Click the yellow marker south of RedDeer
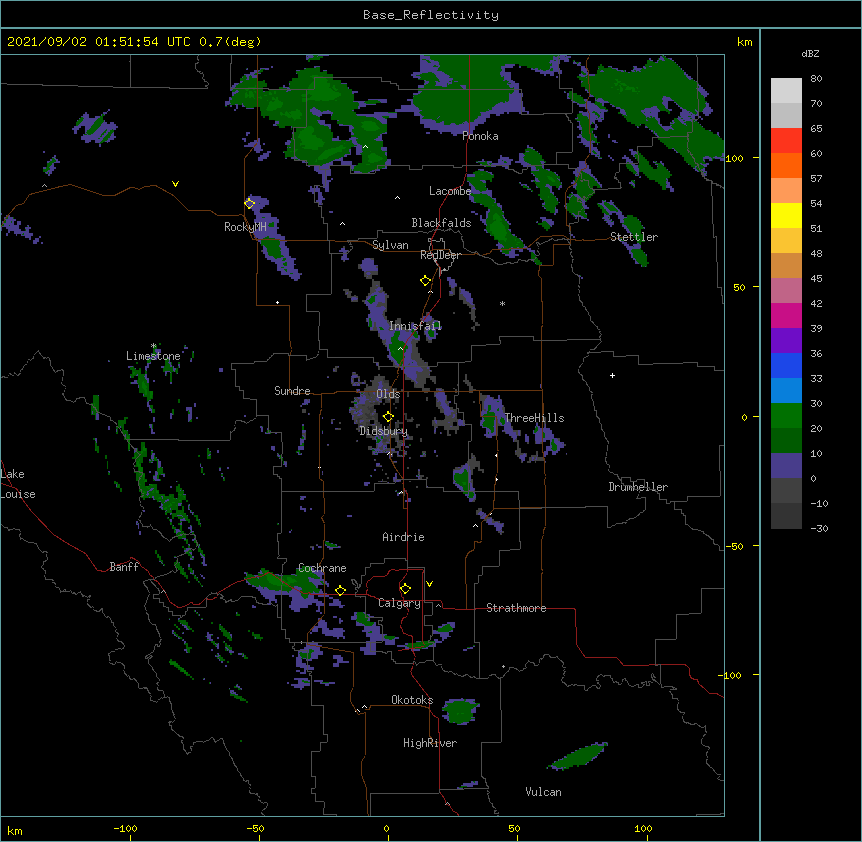 pyautogui.click(x=425, y=281)
